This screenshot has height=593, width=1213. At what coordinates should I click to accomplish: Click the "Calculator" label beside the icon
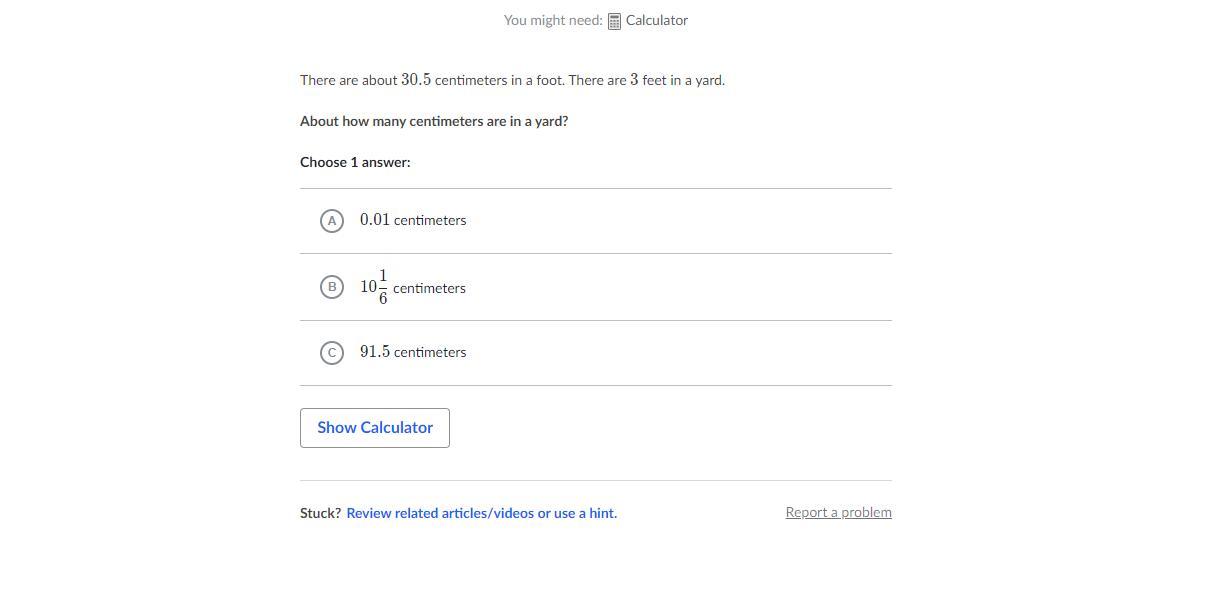(x=657, y=20)
